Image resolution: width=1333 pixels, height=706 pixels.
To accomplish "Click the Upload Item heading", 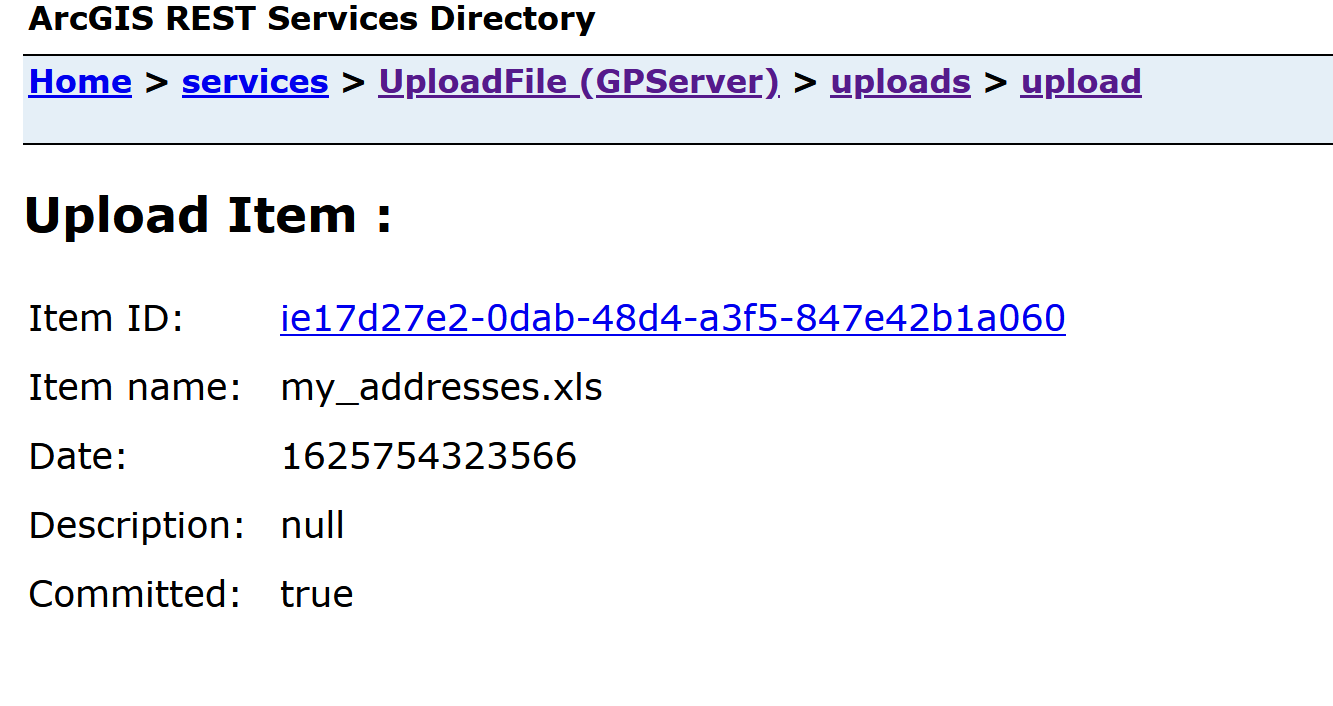I will coord(208,216).
